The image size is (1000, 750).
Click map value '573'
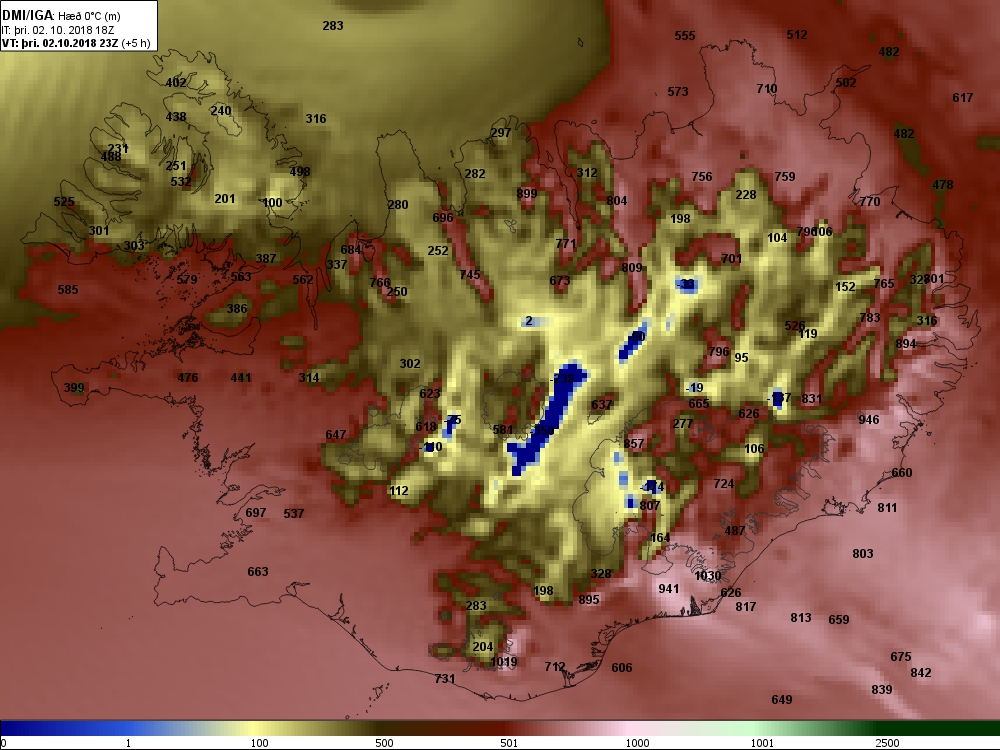[x=678, y=92]
